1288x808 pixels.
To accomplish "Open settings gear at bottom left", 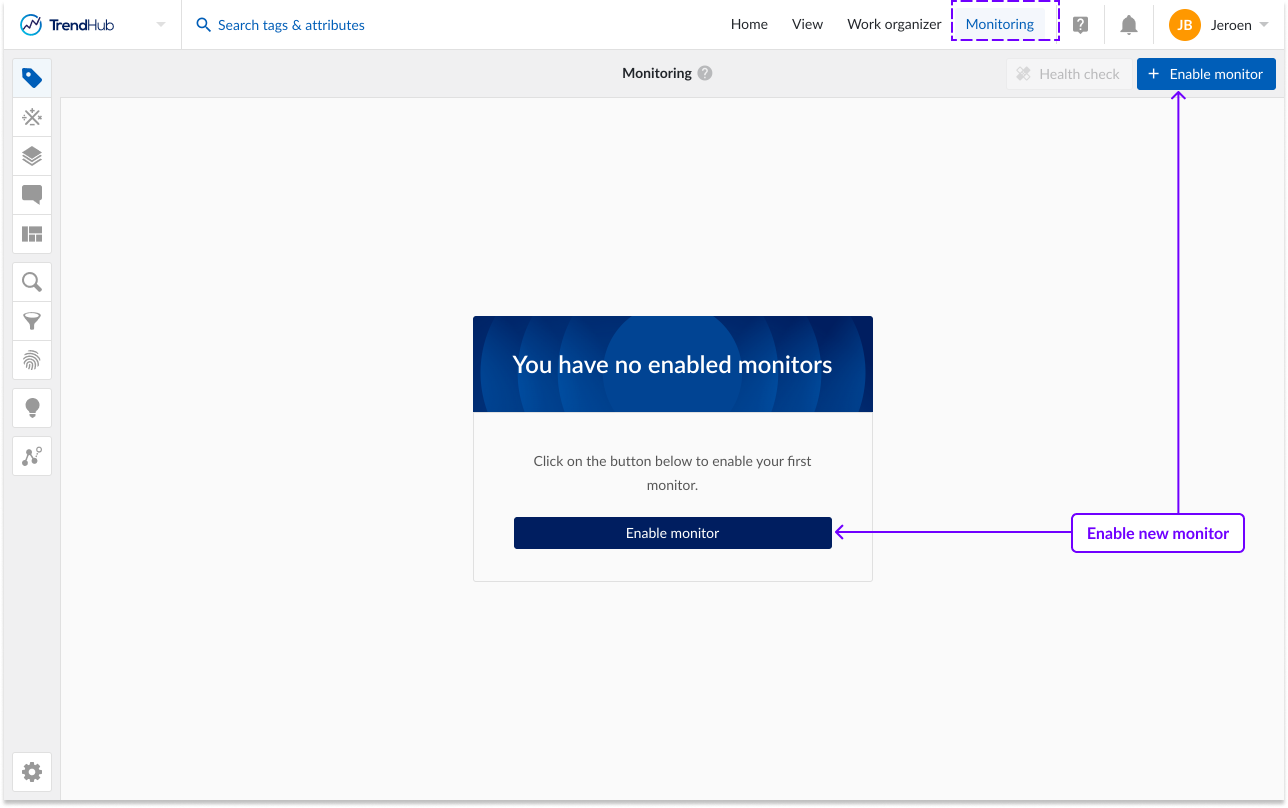I will tap(32, 772).
